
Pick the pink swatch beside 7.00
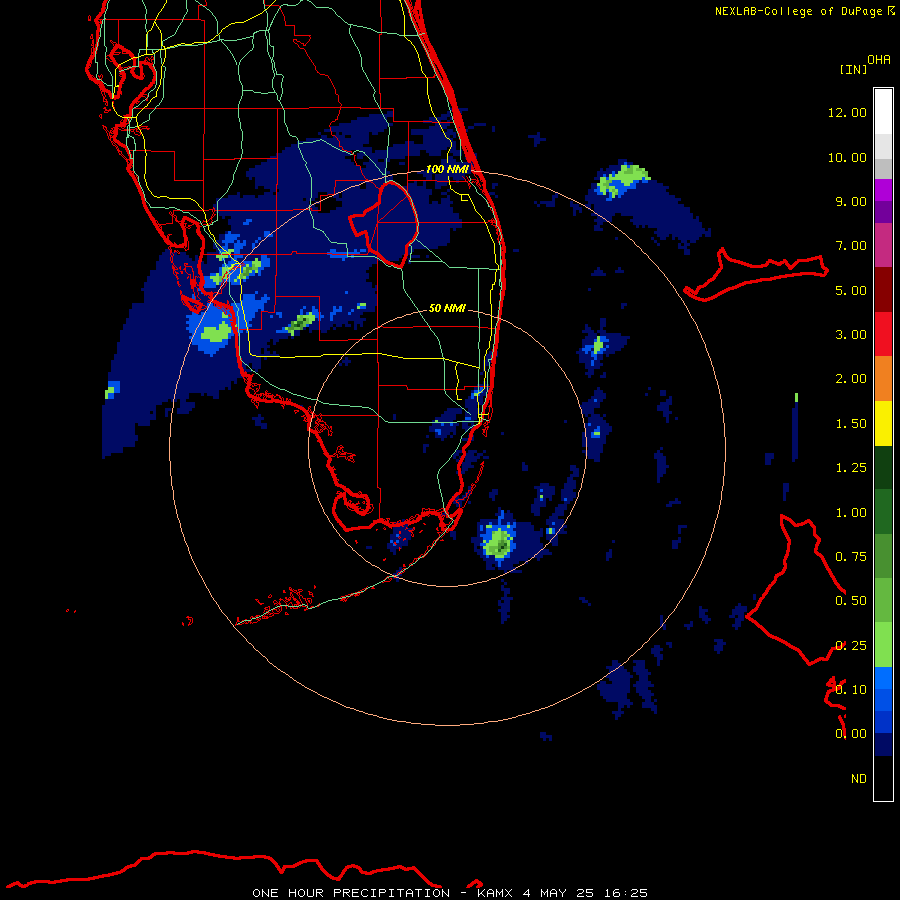tap(883, 245)
